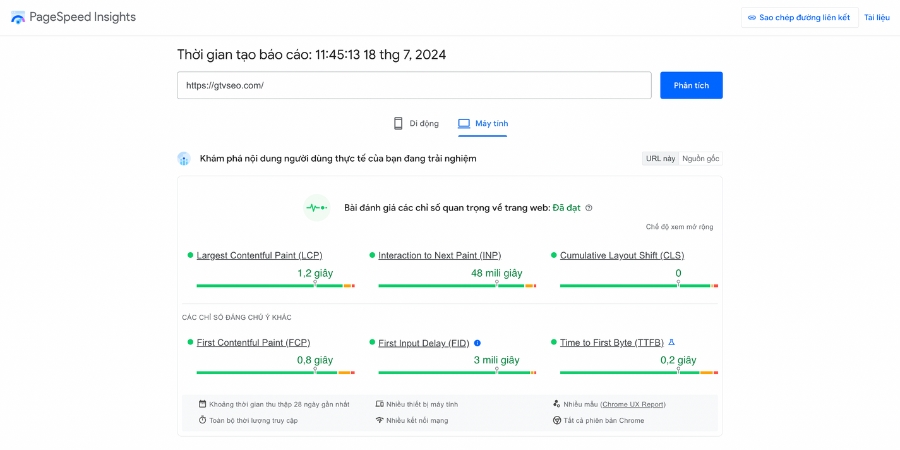This screenshot has width=900, height=450.
Task: Click the info icon next to First Input Delay
Action: click(x=477, y=343)
